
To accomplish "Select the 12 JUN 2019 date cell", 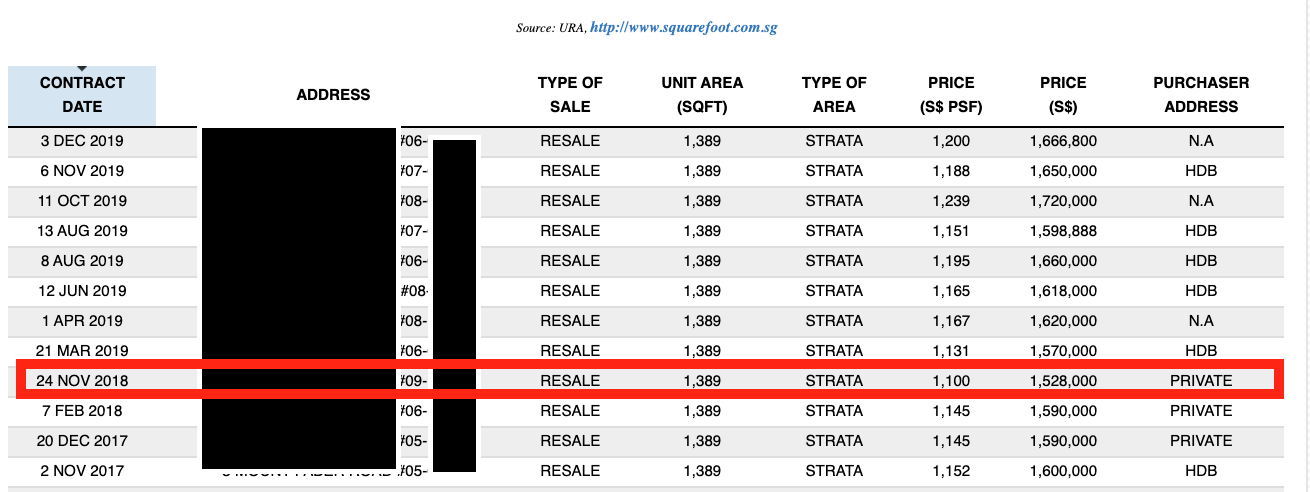I will [x=82, y=291].
